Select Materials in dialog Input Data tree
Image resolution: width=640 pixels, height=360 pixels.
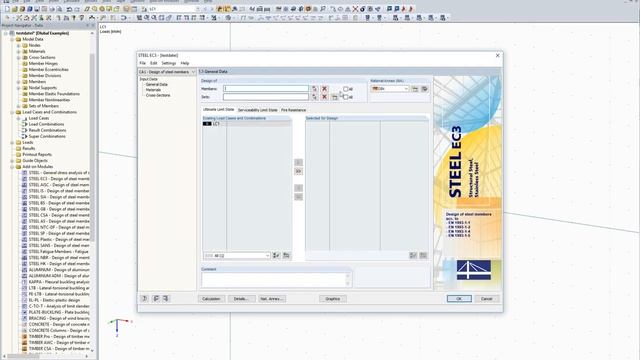tap(153, 90)
